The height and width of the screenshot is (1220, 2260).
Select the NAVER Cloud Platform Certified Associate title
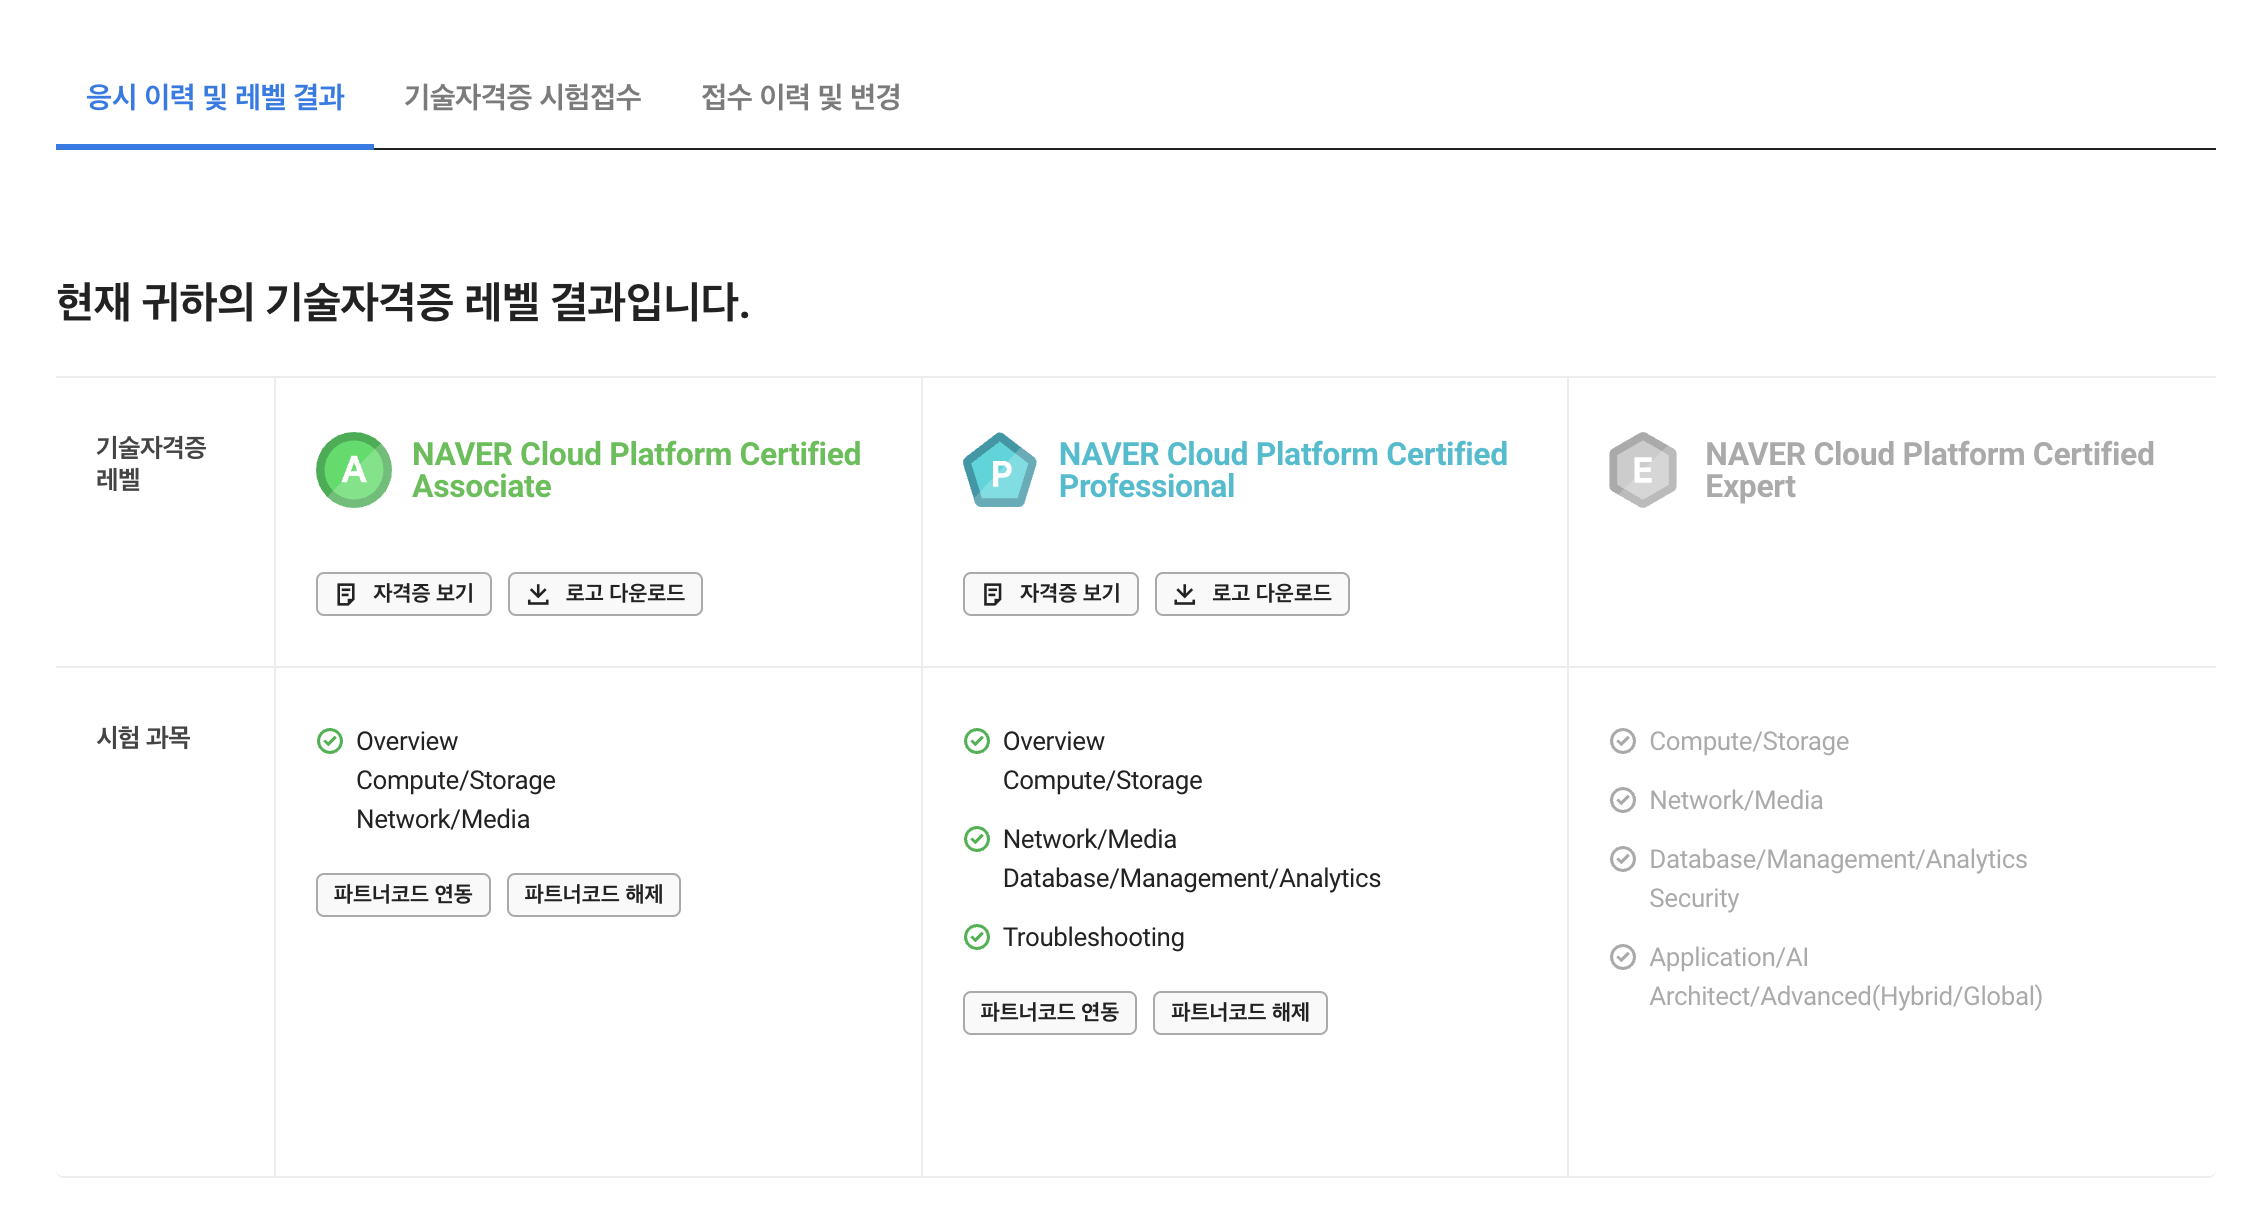click(x=636, y=470)
